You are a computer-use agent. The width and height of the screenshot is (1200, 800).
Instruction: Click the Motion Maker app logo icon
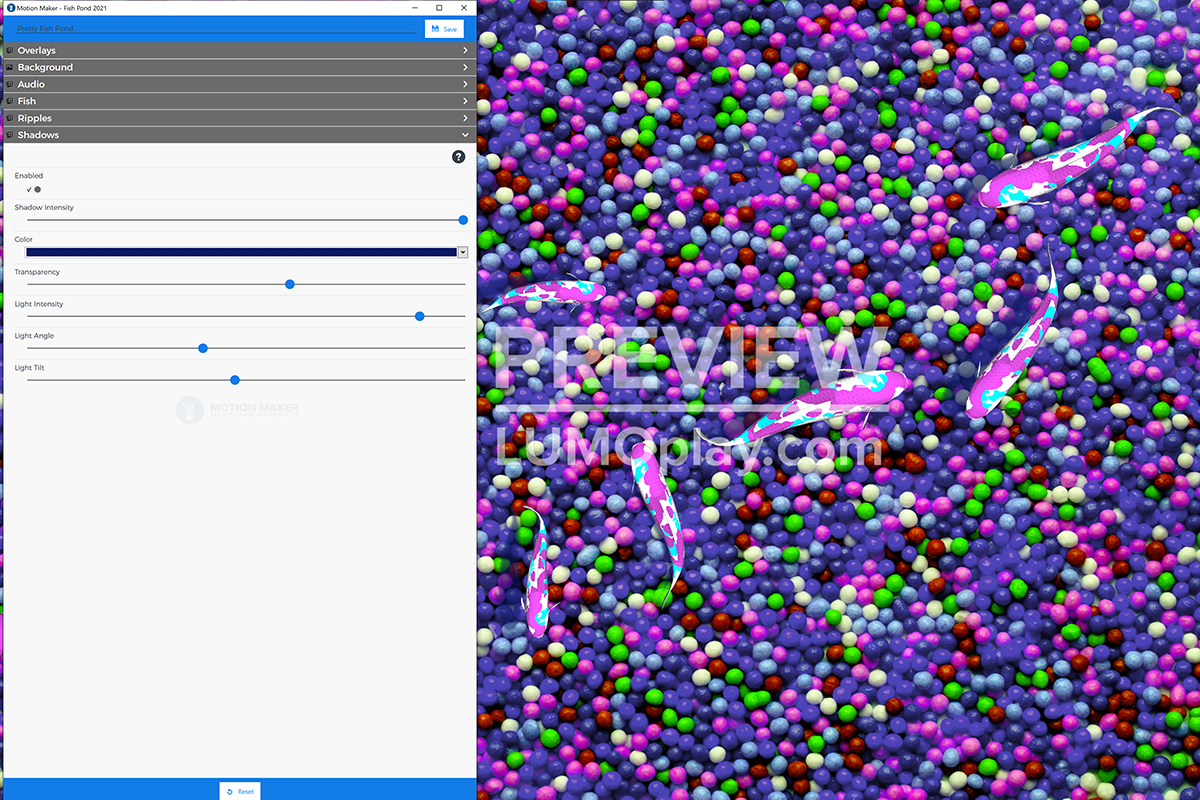coord(10,8)
